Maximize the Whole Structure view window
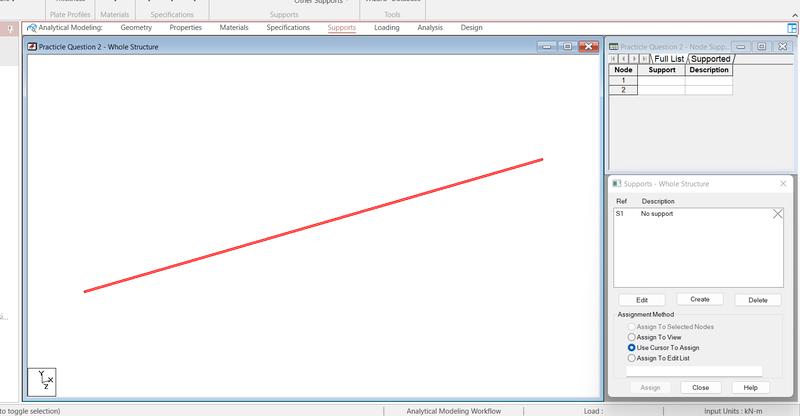The width and height of the screenshot is (800, 416). click(x=567, y=46)
